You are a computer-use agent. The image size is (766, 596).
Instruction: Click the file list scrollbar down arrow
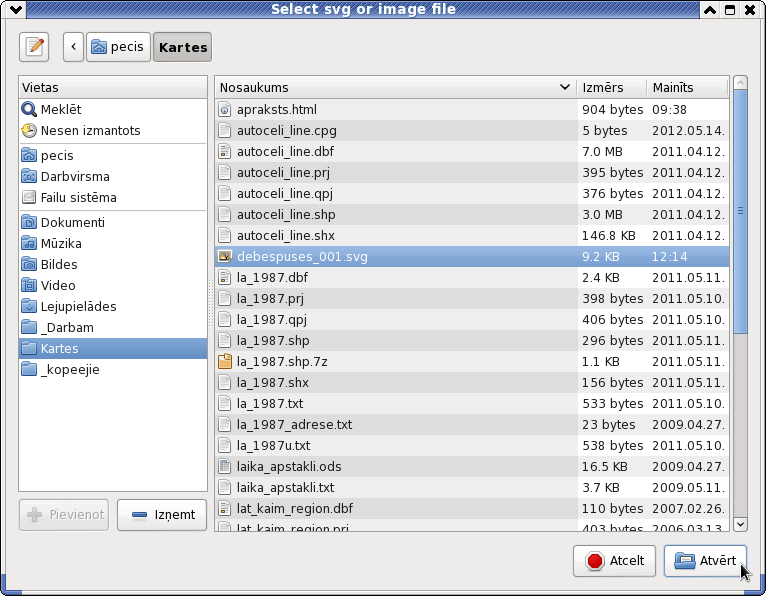[x=740, y=524]
